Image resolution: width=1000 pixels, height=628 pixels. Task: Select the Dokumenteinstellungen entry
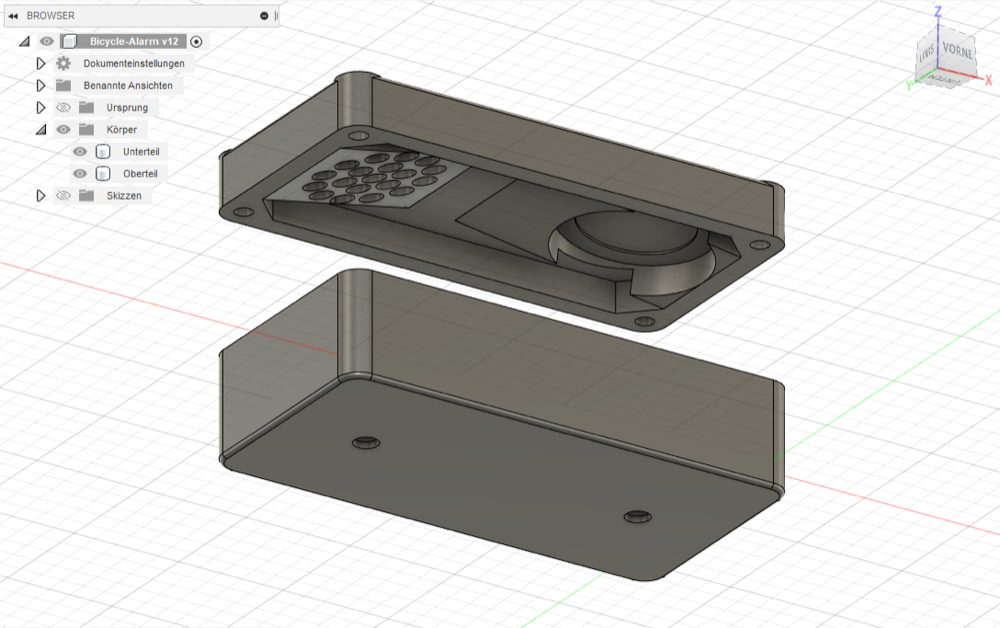coord(134,64)
